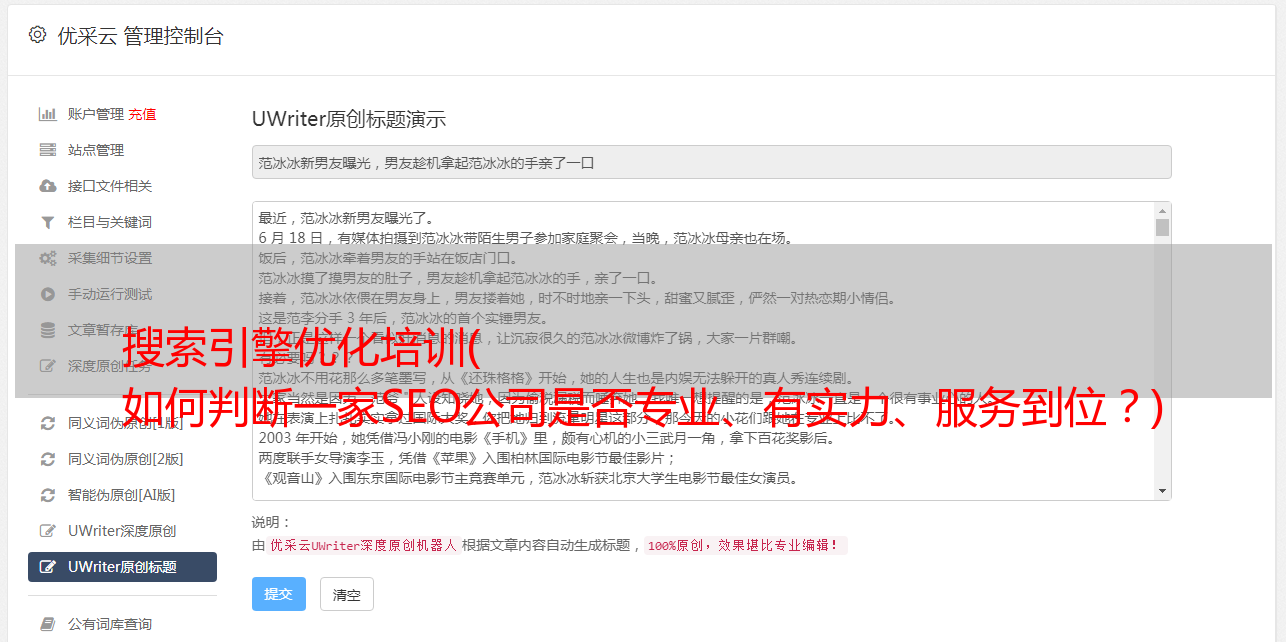The image size is (1286, 642).
Task: Click the edit icon for UWriter深度原创
Action: [x=47, y=531]
